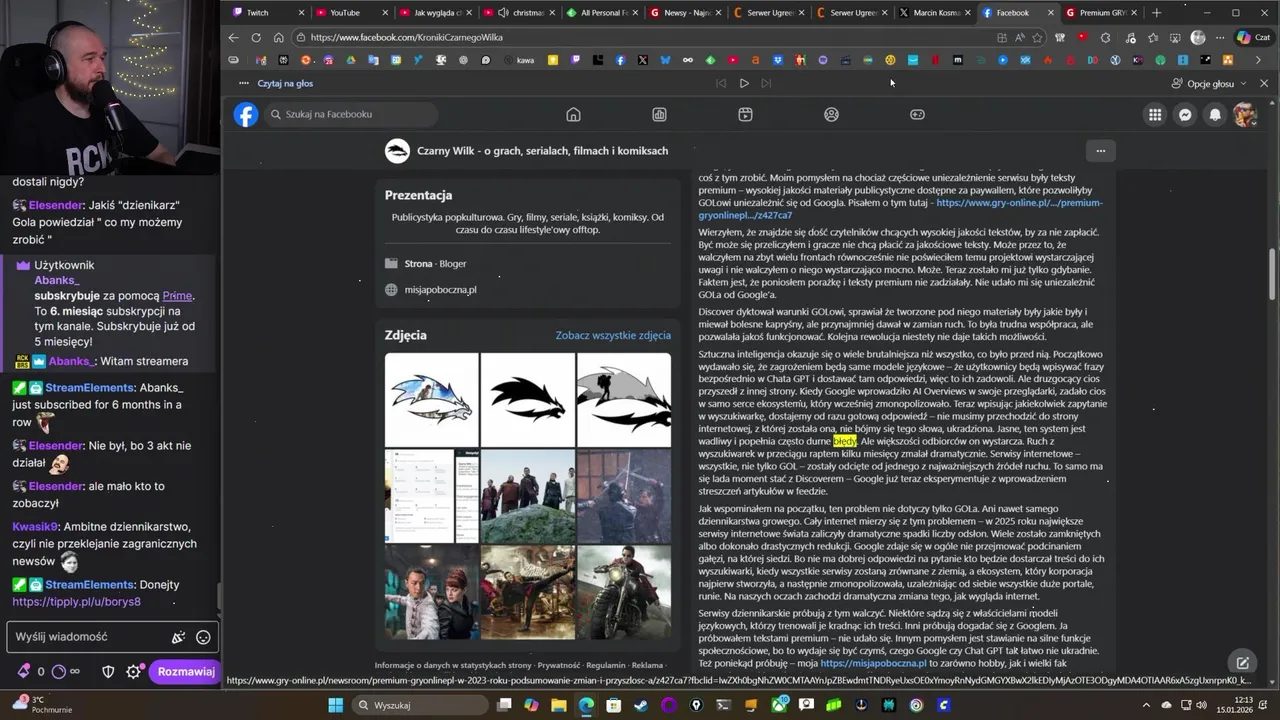Open a new browser tab
The image size is (1280, 720).
point(1157,13)
